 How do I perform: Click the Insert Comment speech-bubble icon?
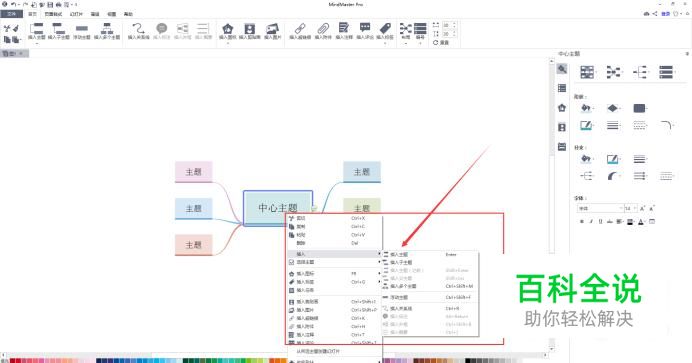point(365,29)
